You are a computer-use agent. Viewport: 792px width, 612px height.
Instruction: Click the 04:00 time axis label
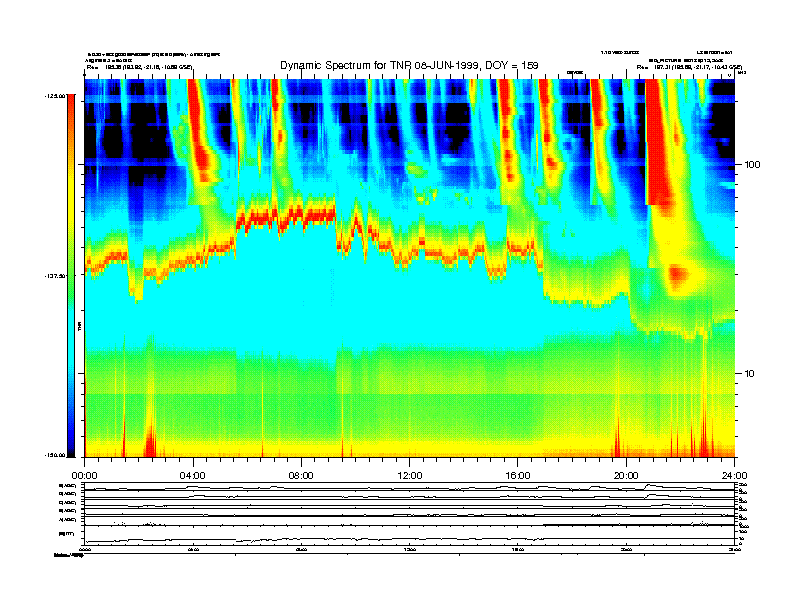(x=193, y=476)
